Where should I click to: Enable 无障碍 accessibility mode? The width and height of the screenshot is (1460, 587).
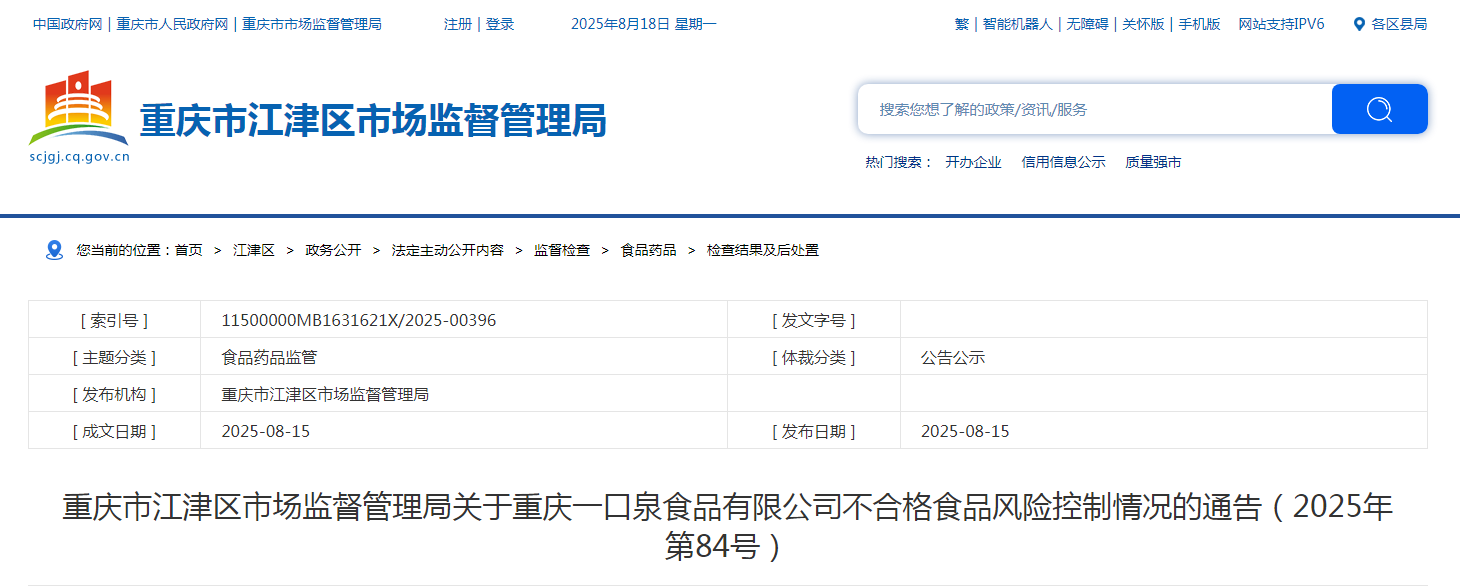[1087, 24]
